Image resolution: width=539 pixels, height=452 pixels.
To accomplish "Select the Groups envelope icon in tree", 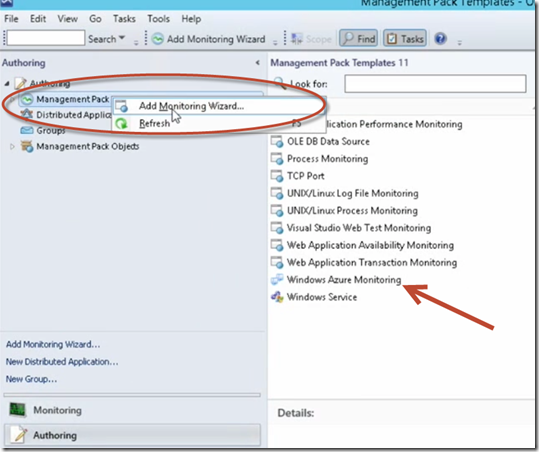I will click(x=27, y=130).
